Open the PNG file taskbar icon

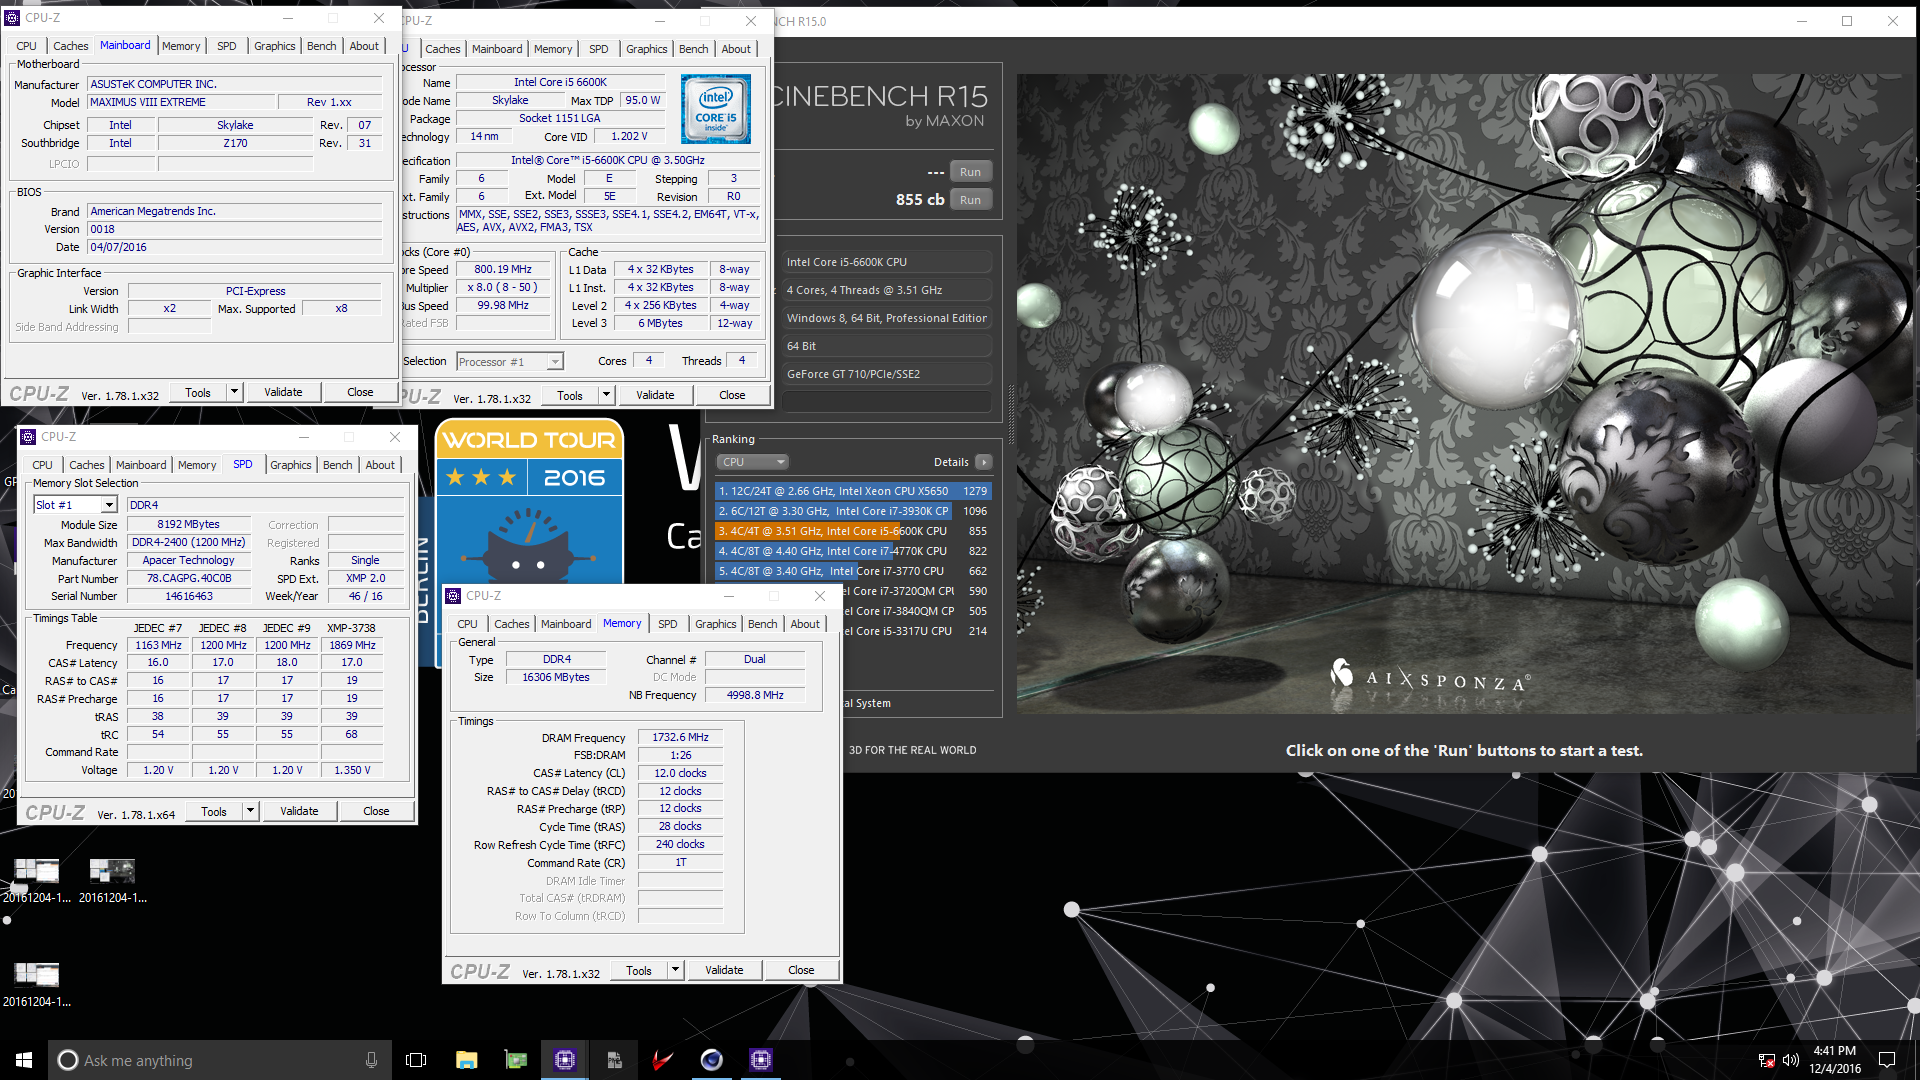(614, 1060)
